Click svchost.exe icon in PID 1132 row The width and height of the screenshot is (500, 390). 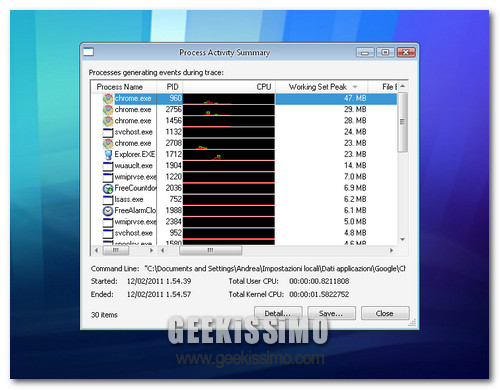[x=108, y=132]
